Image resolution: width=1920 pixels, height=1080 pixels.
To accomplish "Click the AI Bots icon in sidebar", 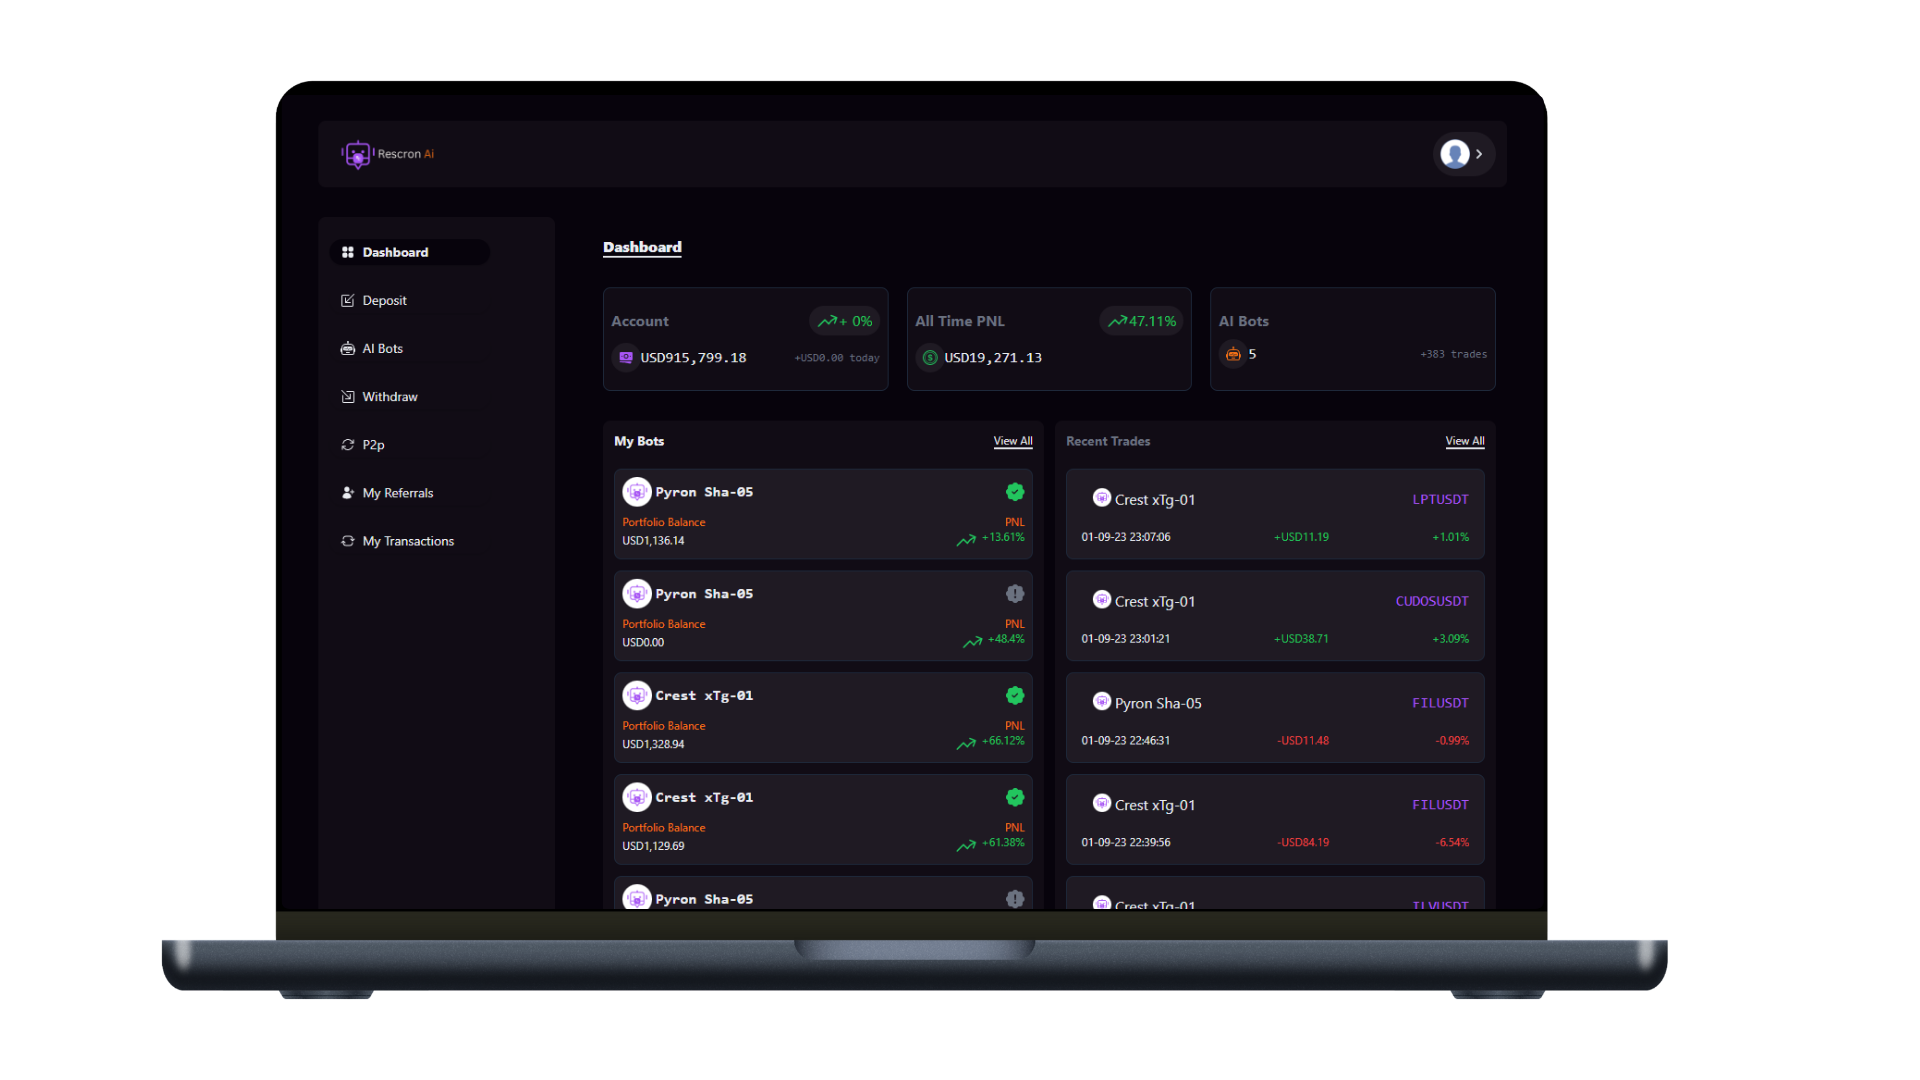I will click(x=347, y=347).
